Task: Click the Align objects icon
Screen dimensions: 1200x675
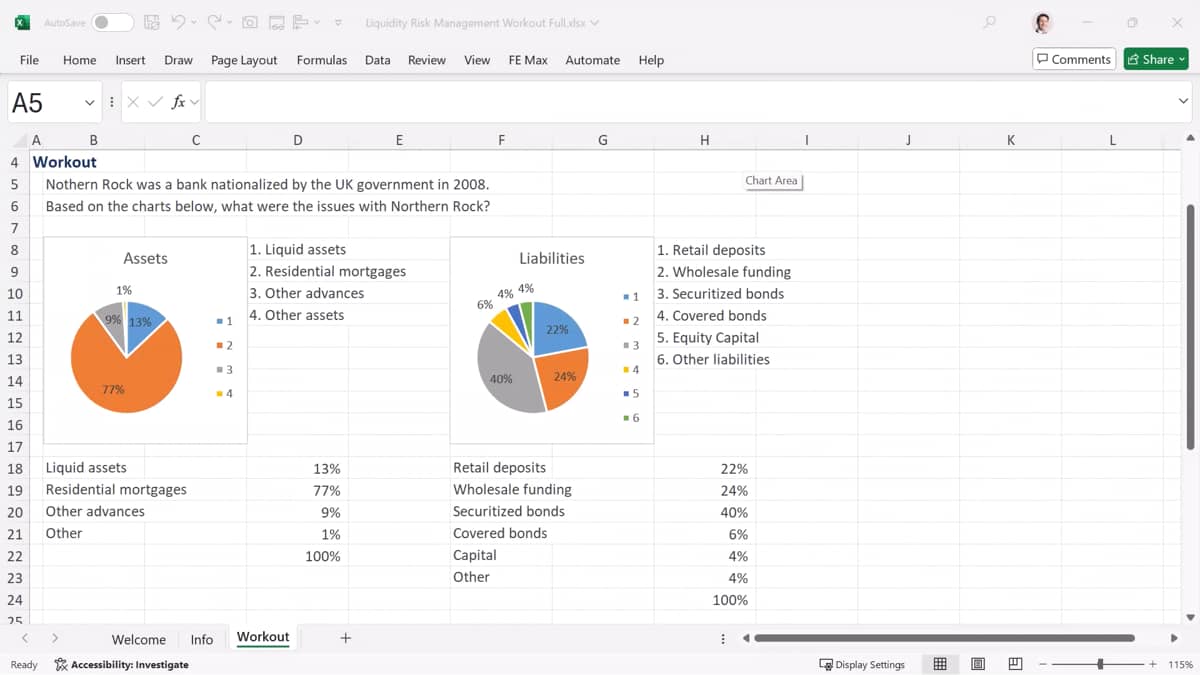Action: coord(301,22)
